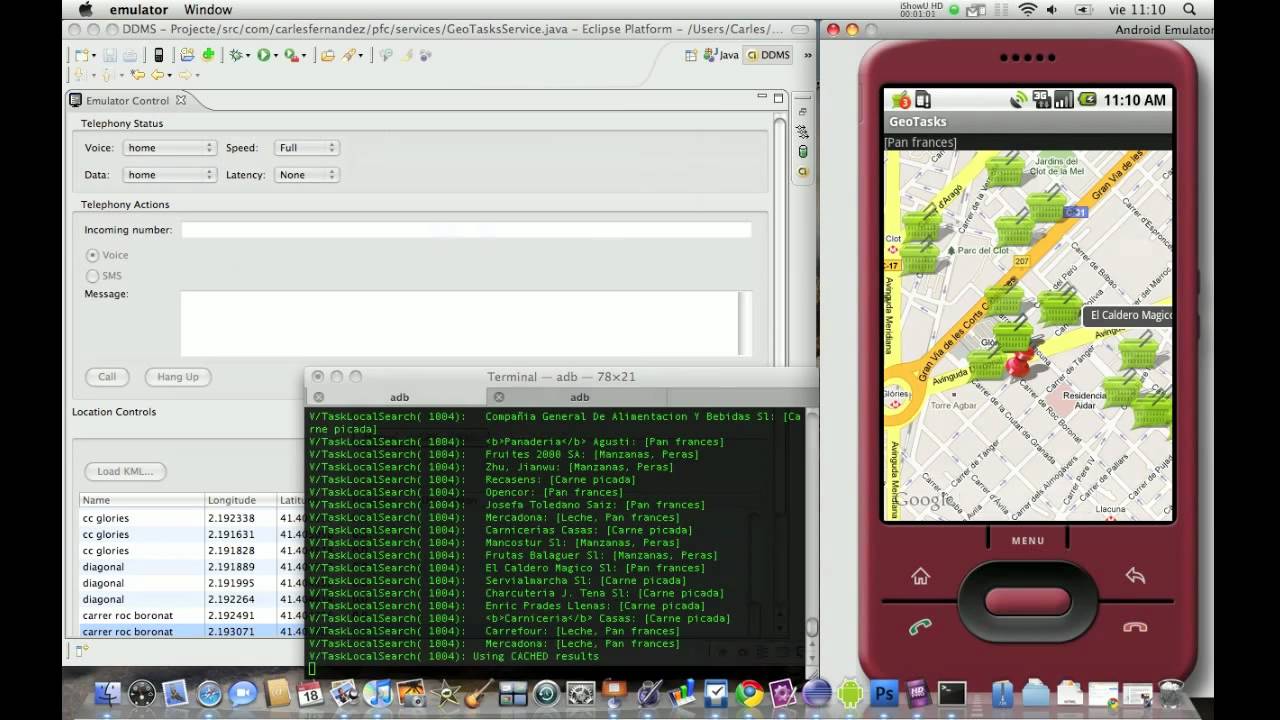Click the menu bar clock showing vie 11:10
Image resolution: width=1280 pixels, height=720 pixels.
click(1137, 10)
